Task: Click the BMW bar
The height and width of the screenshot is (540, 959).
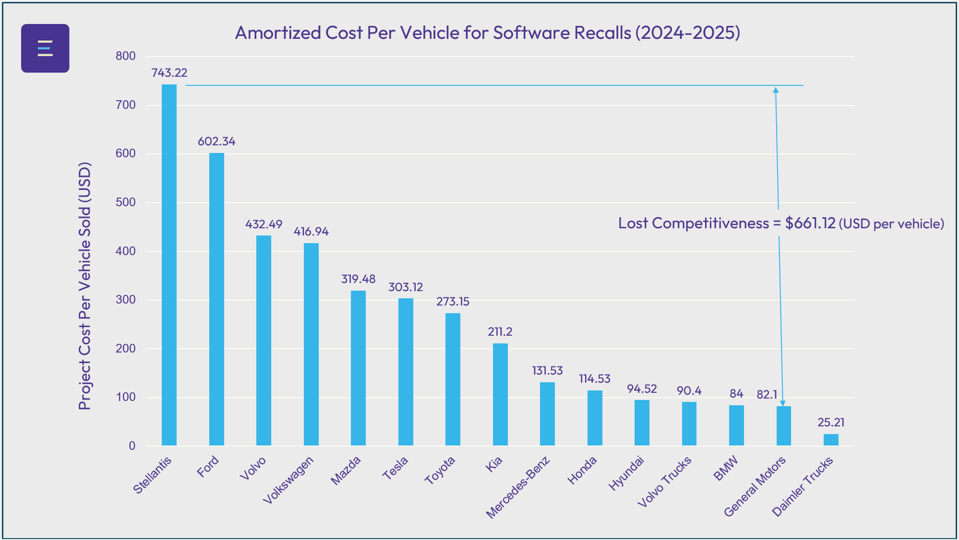Action: [x=736, y=425]
